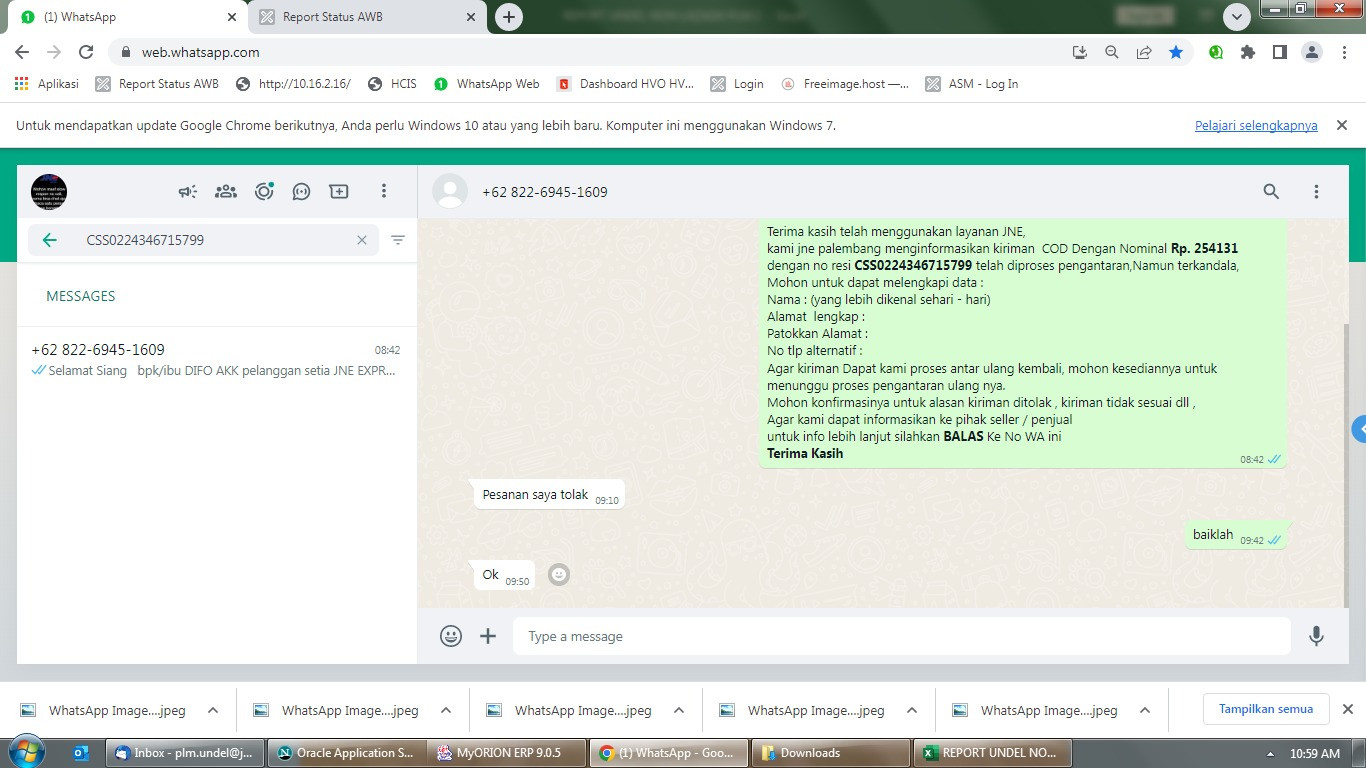Expand the first WhatsApp Image download options

click(213, 710)
